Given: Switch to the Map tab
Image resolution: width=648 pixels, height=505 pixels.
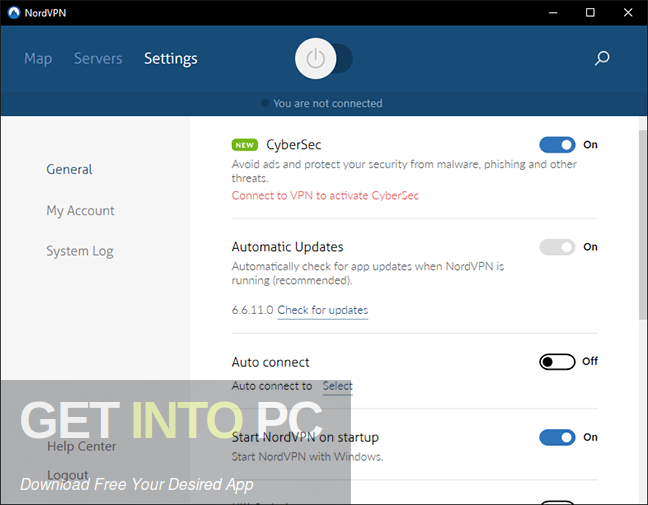Looking at the screenshot, I should [x=38, y=59].
